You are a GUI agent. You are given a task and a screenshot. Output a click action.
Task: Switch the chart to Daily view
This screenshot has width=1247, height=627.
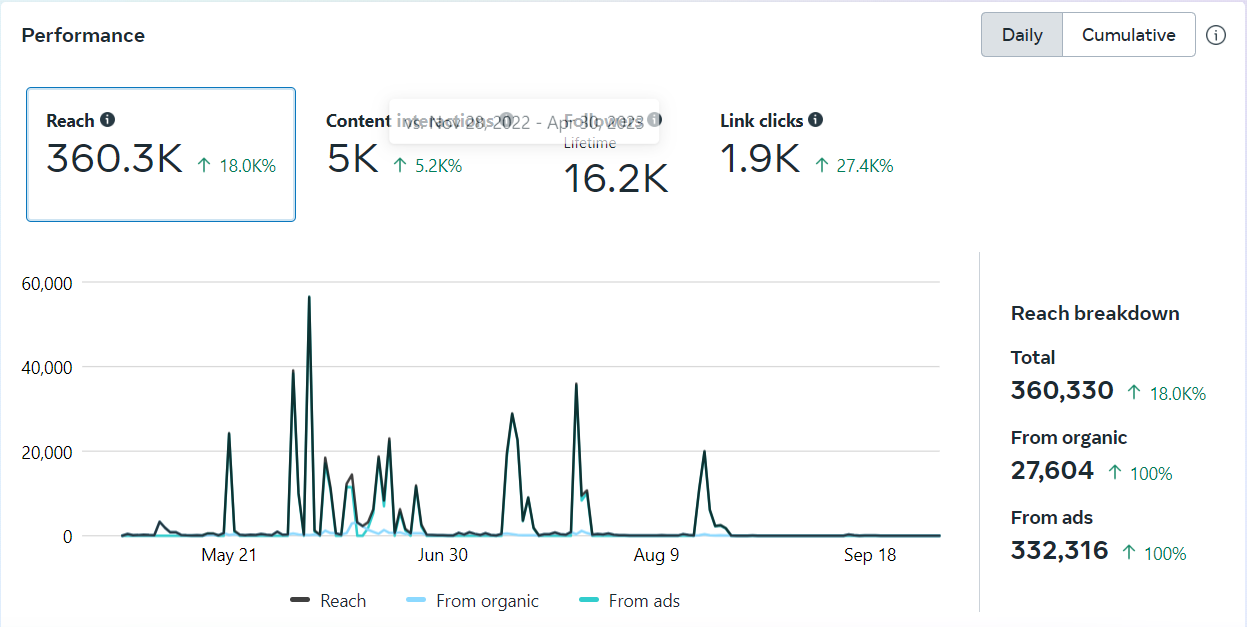(1022, 35)
